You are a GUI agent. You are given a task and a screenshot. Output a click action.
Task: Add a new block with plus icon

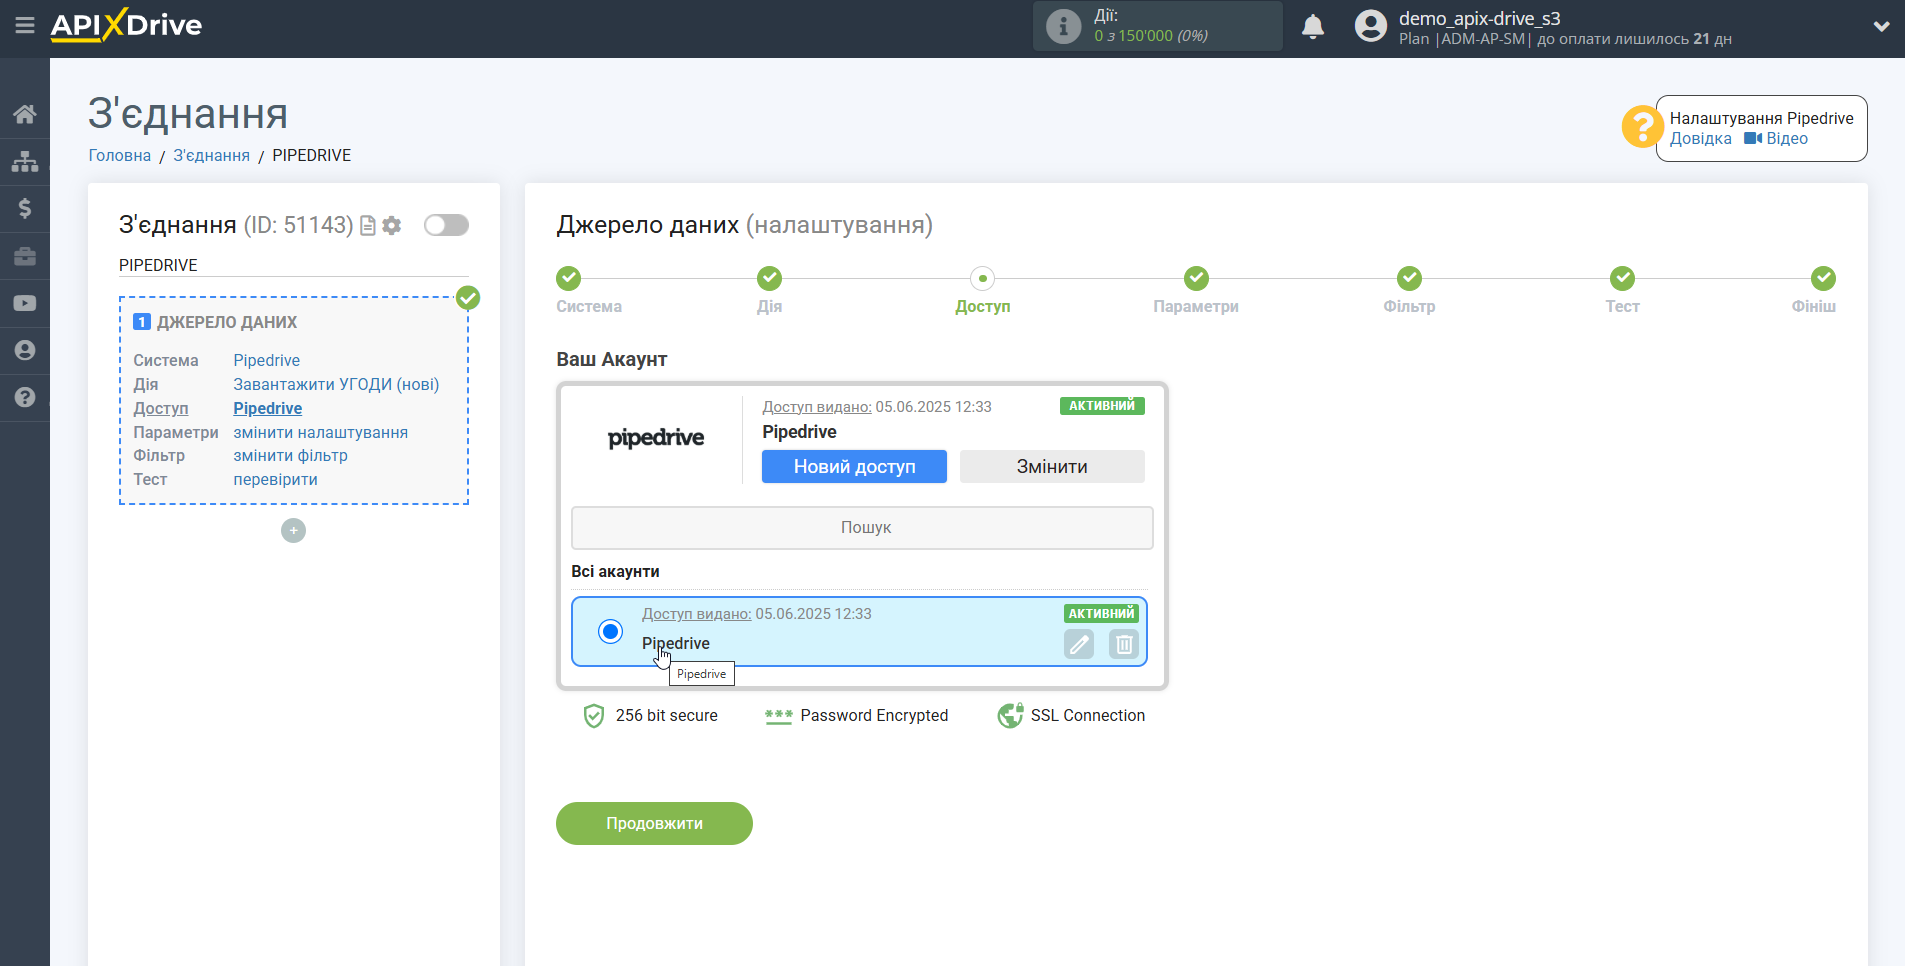coord(293,531)
